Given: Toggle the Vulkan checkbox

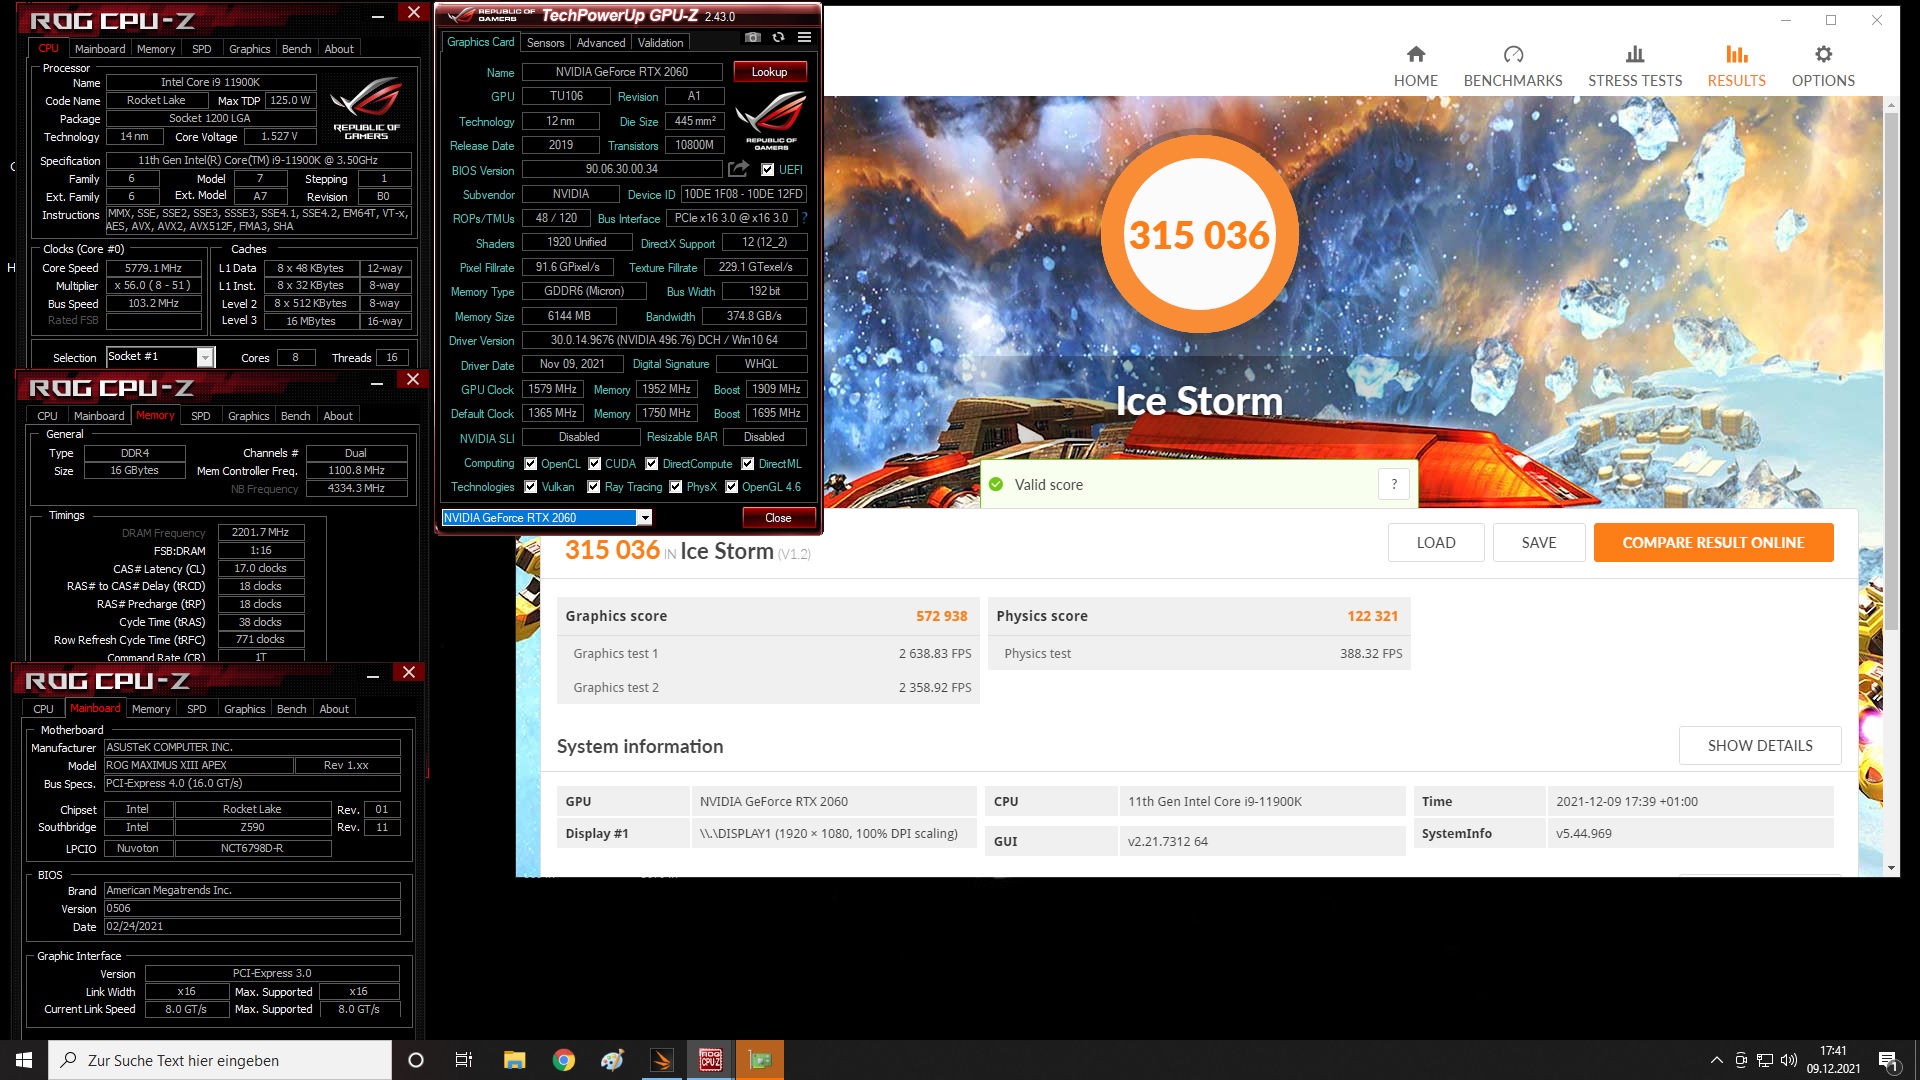Looking at the screenshot, I should pyautogui.click(x=531, y=487).
